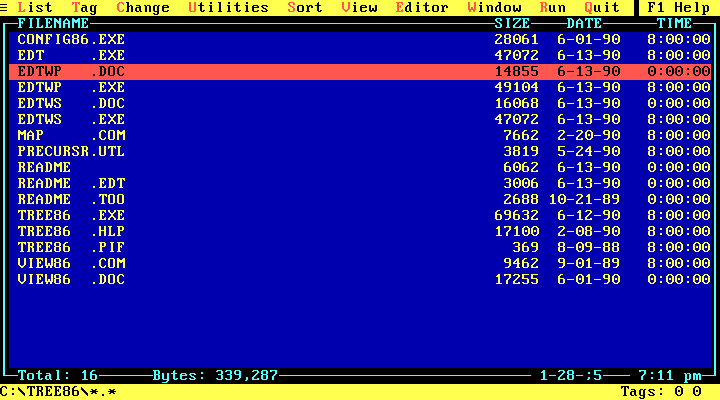Screen dimensions: 720x400
Task: Select file EDT.EXE
Action: tap(360, 56)
